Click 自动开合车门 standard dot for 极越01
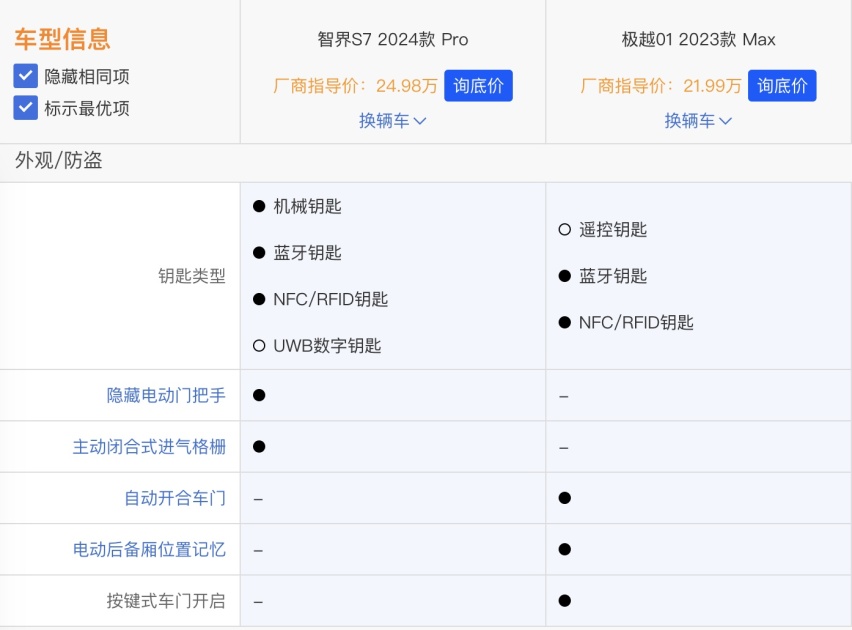852x630 pixels. (565, 498)
